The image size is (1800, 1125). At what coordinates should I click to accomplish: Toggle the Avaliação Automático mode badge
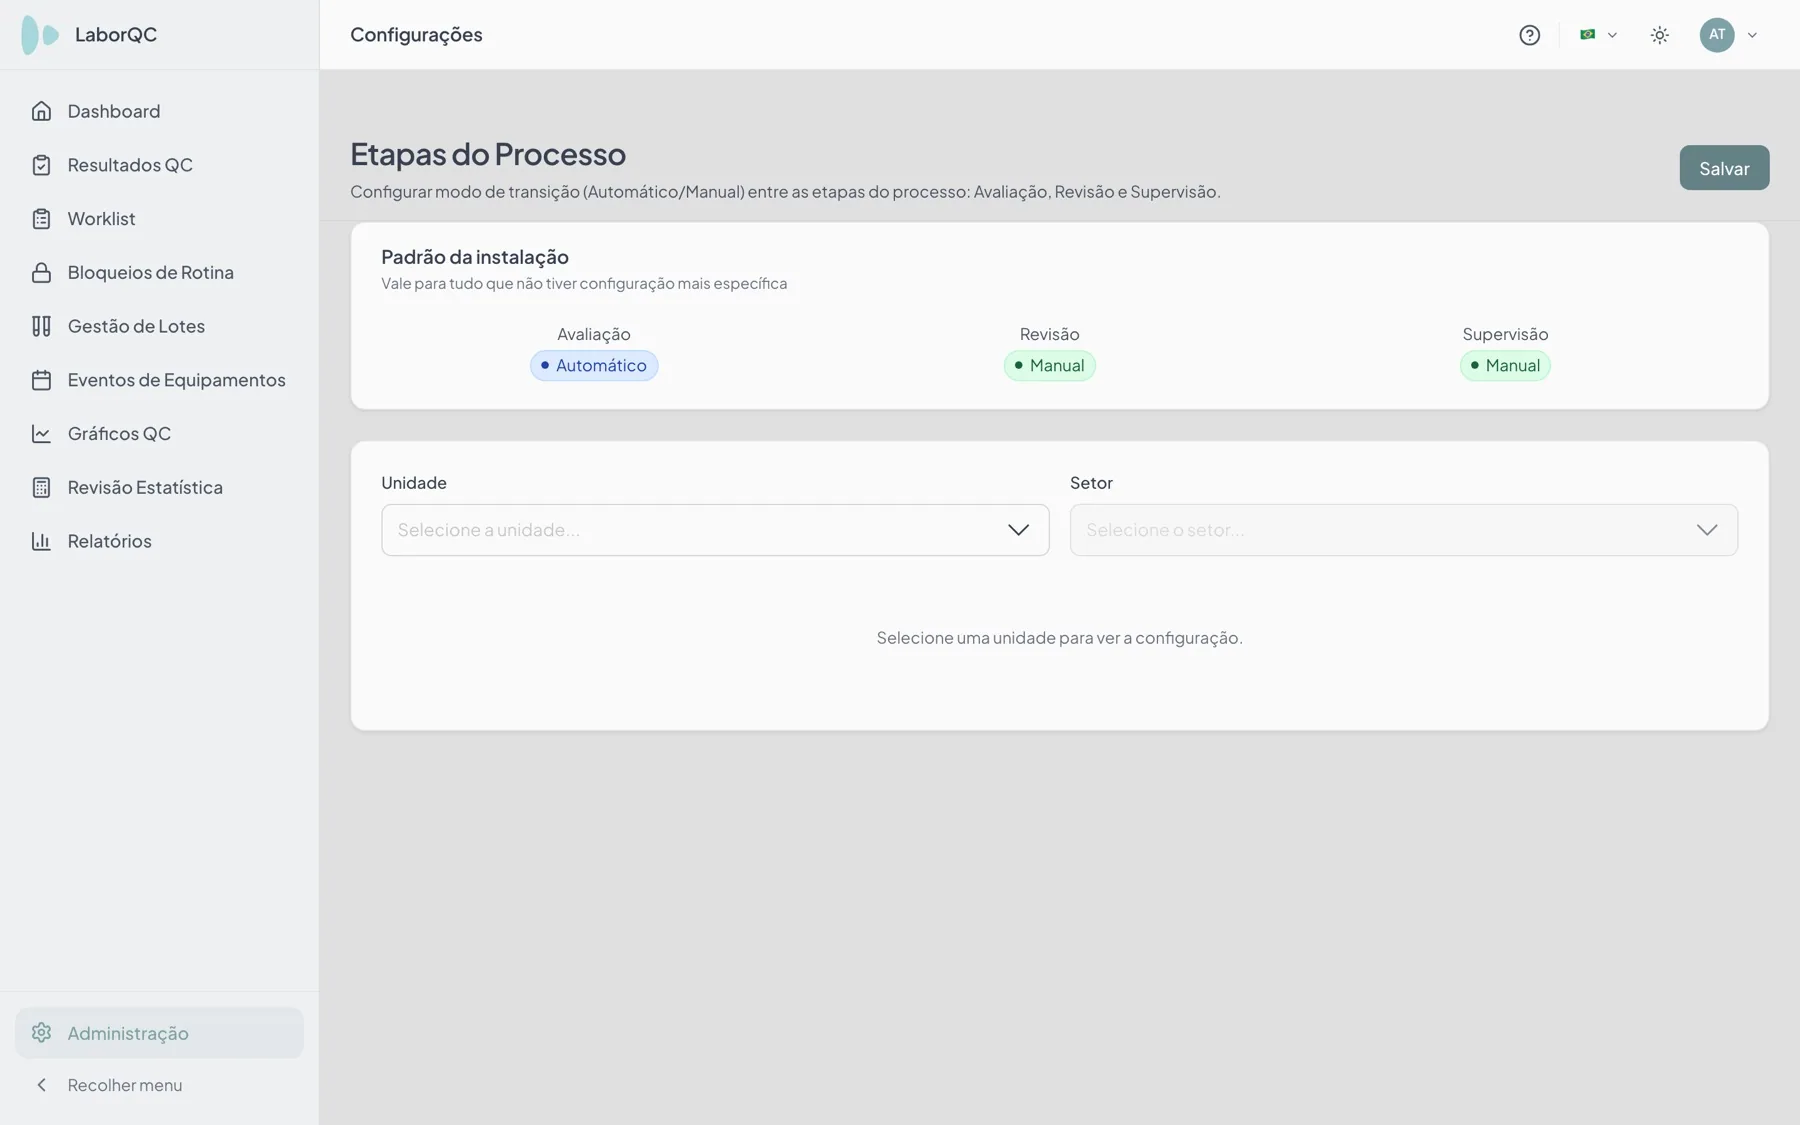pyautogui.click(x=594, y=365)
